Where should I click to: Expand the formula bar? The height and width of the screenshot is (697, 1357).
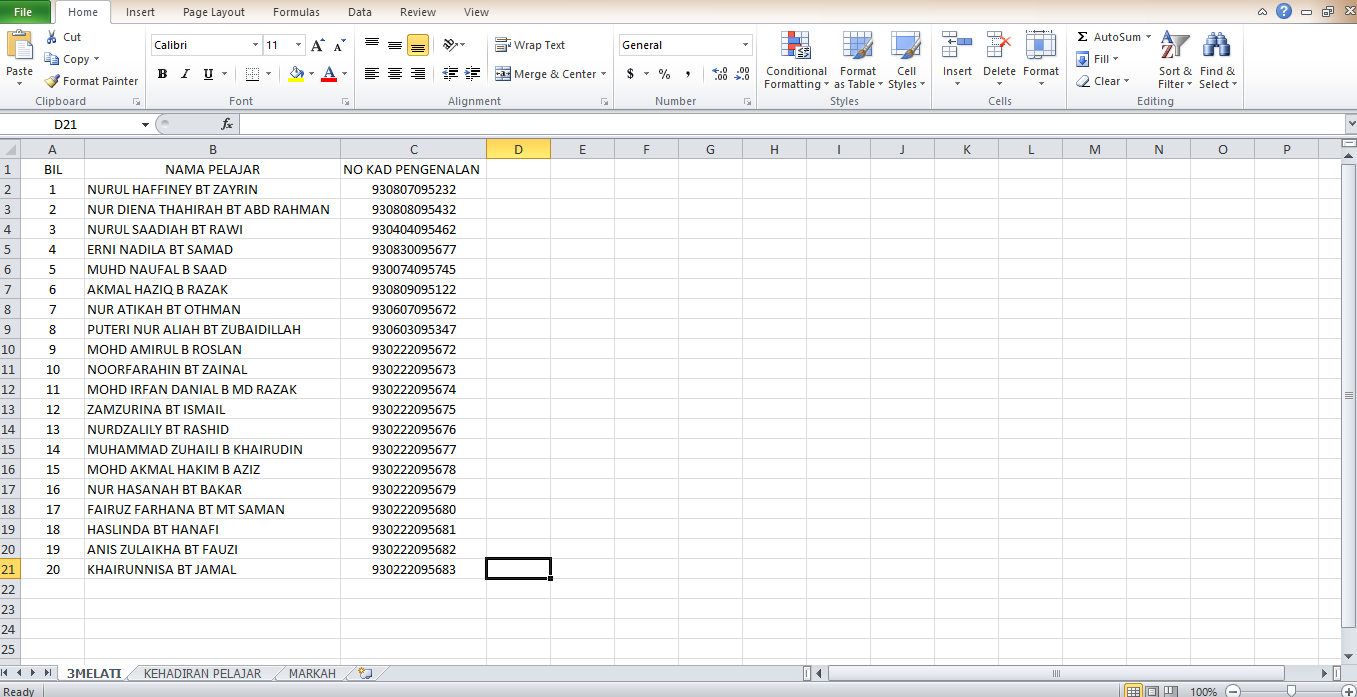[1350, 123]
